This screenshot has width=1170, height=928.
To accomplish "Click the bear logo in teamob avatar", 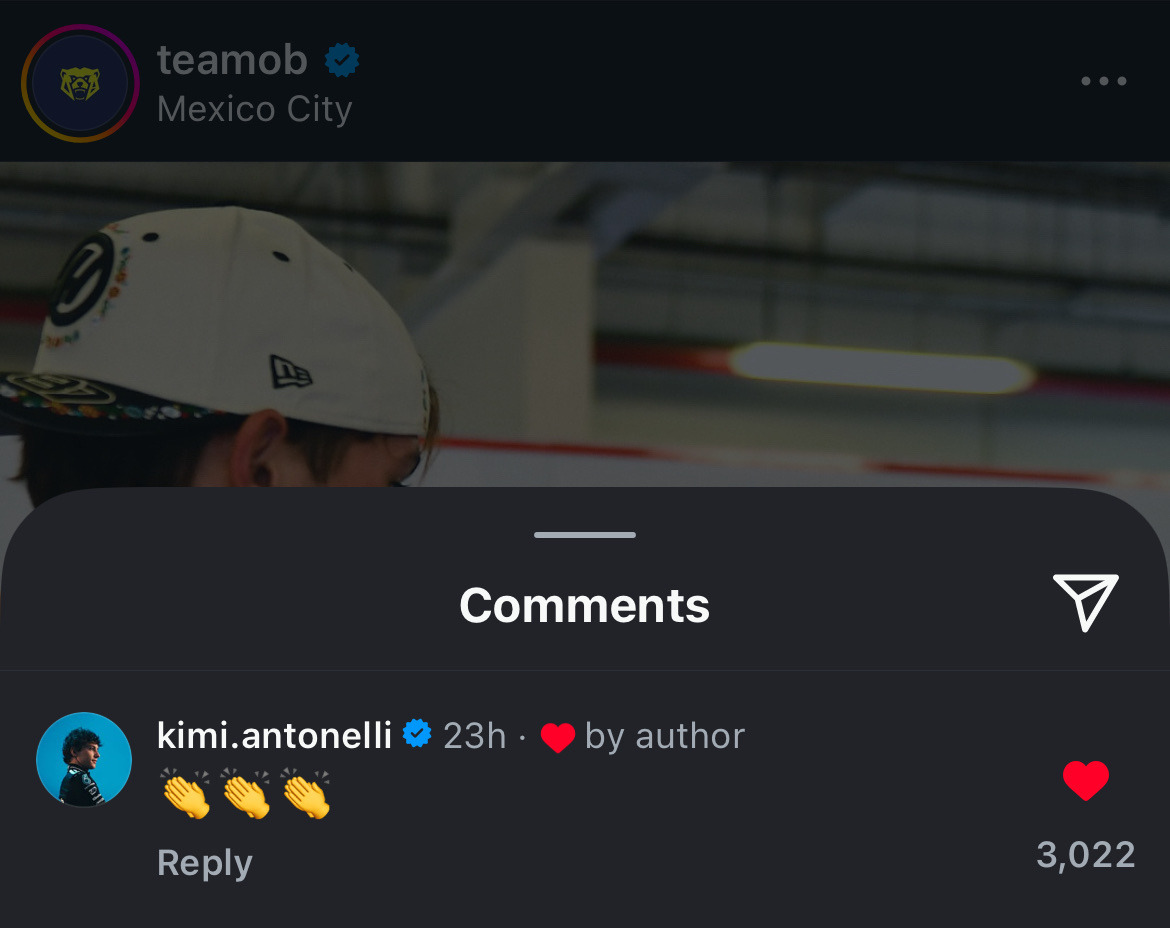I will [x=80, y=84].
